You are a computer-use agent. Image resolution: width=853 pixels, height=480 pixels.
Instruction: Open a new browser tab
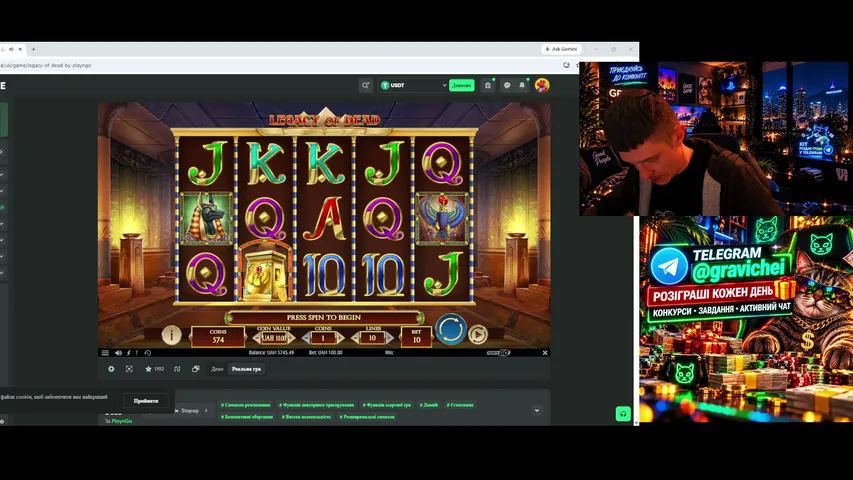click(x=33, y=49)
